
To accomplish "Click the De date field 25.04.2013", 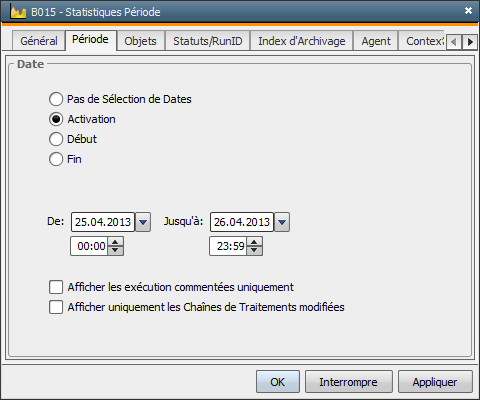I will (x=103, y=222).
